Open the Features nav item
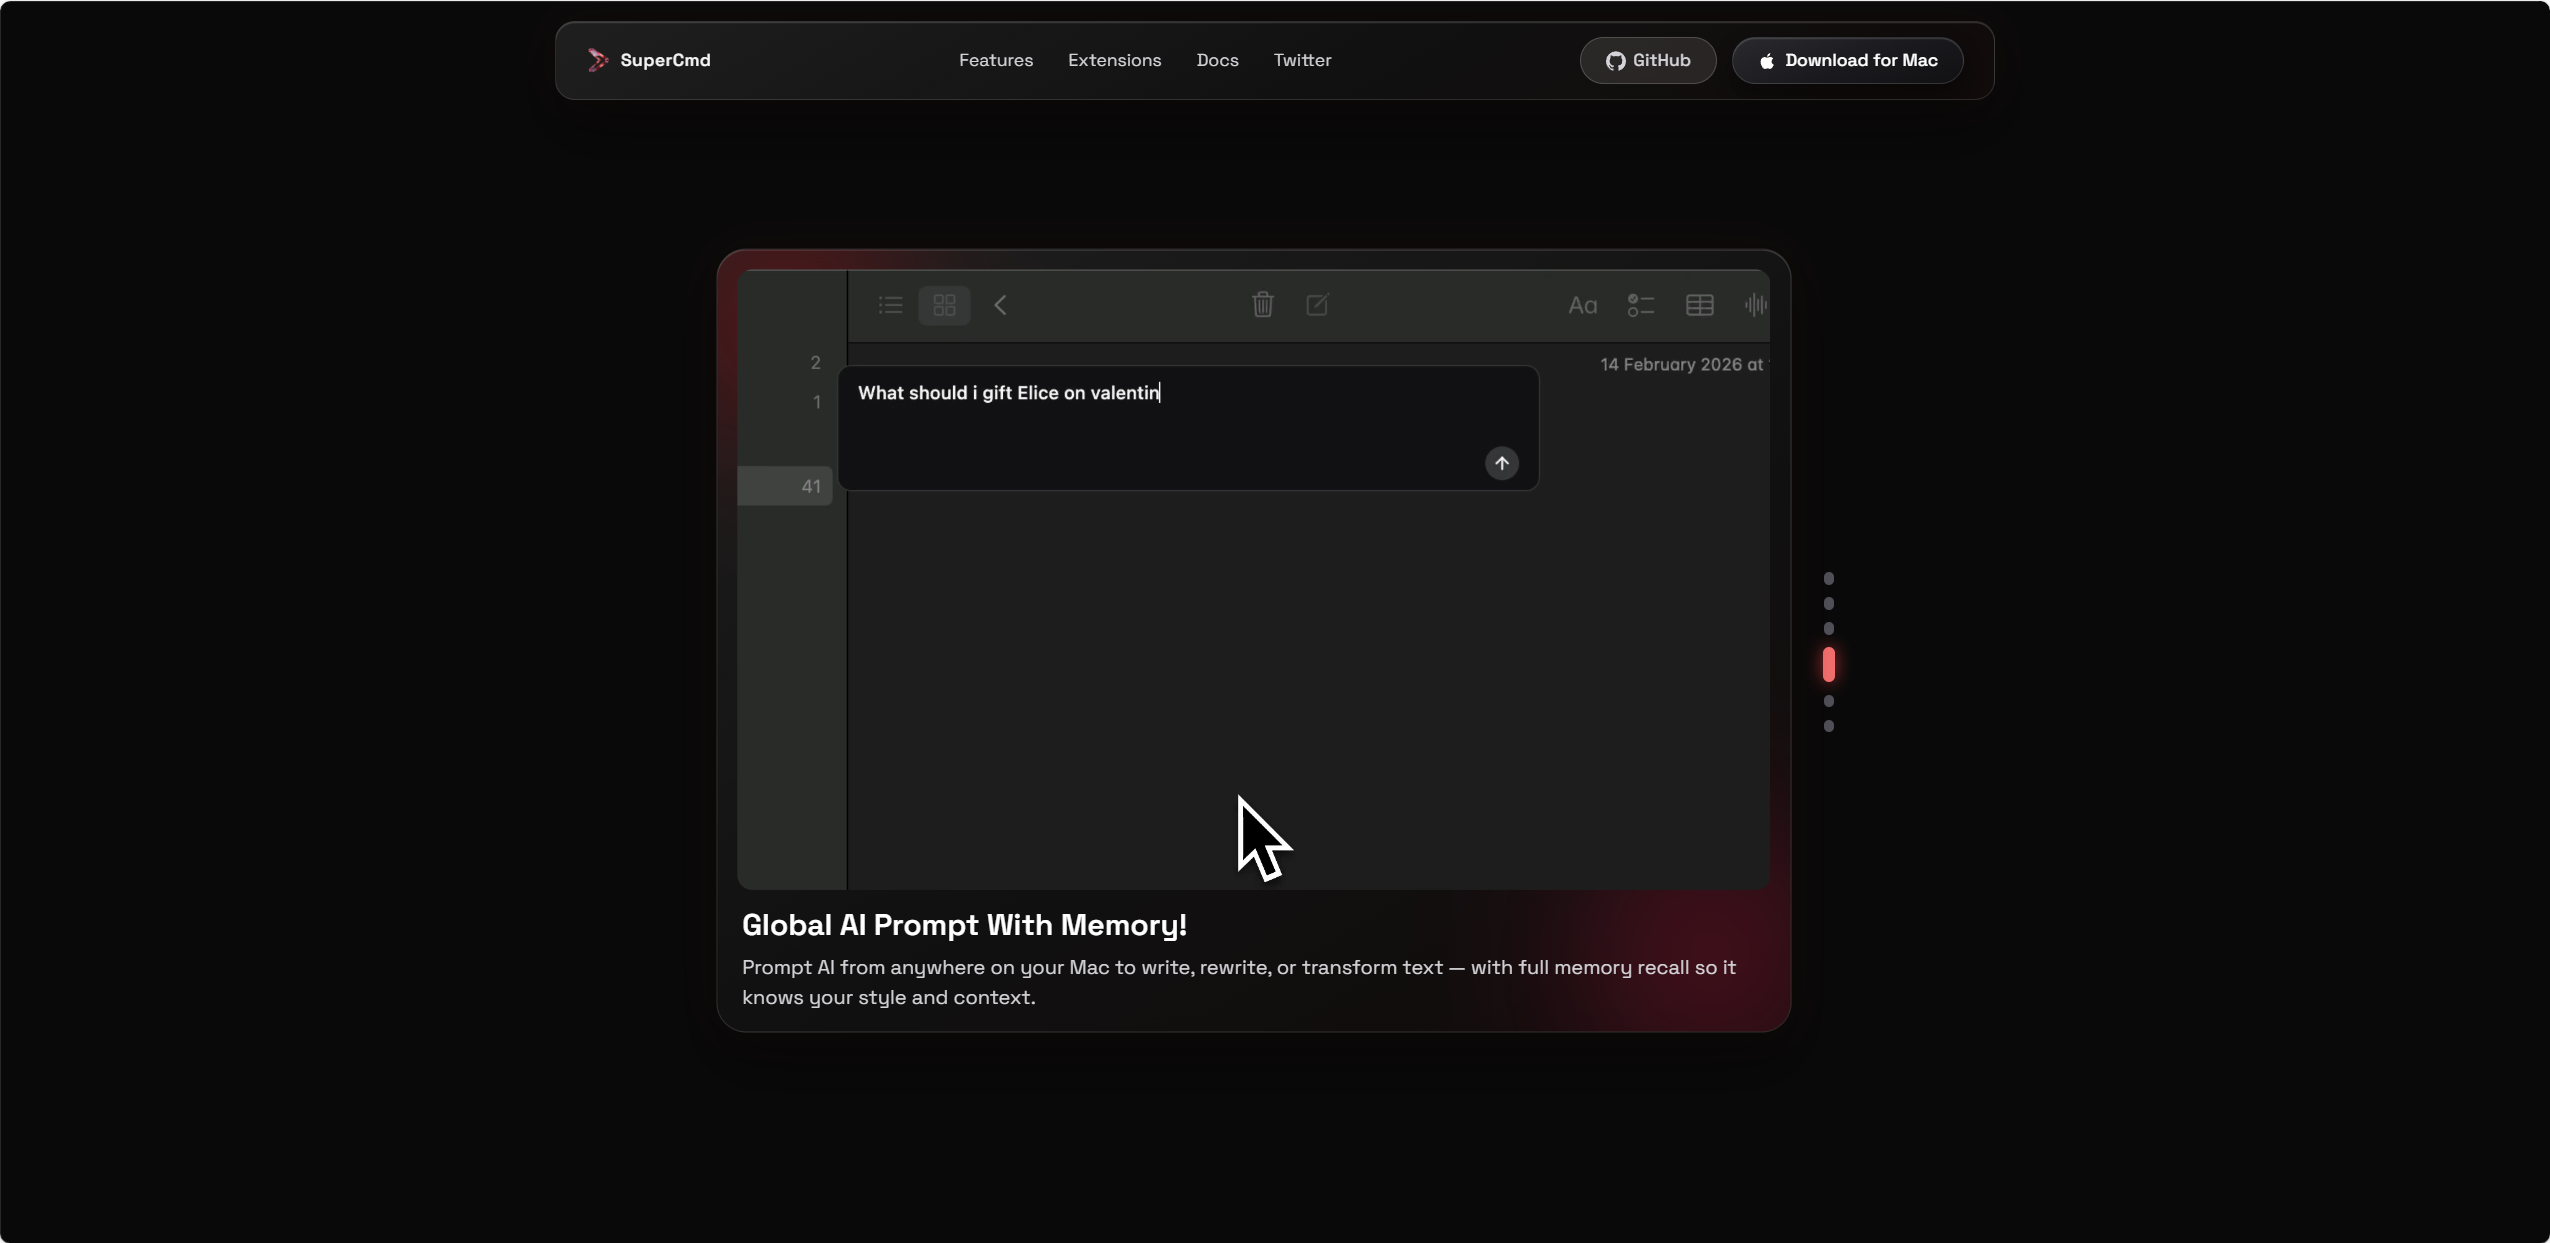The height and width of the screenshot is (1243, 2550). [x=995, y=60]
